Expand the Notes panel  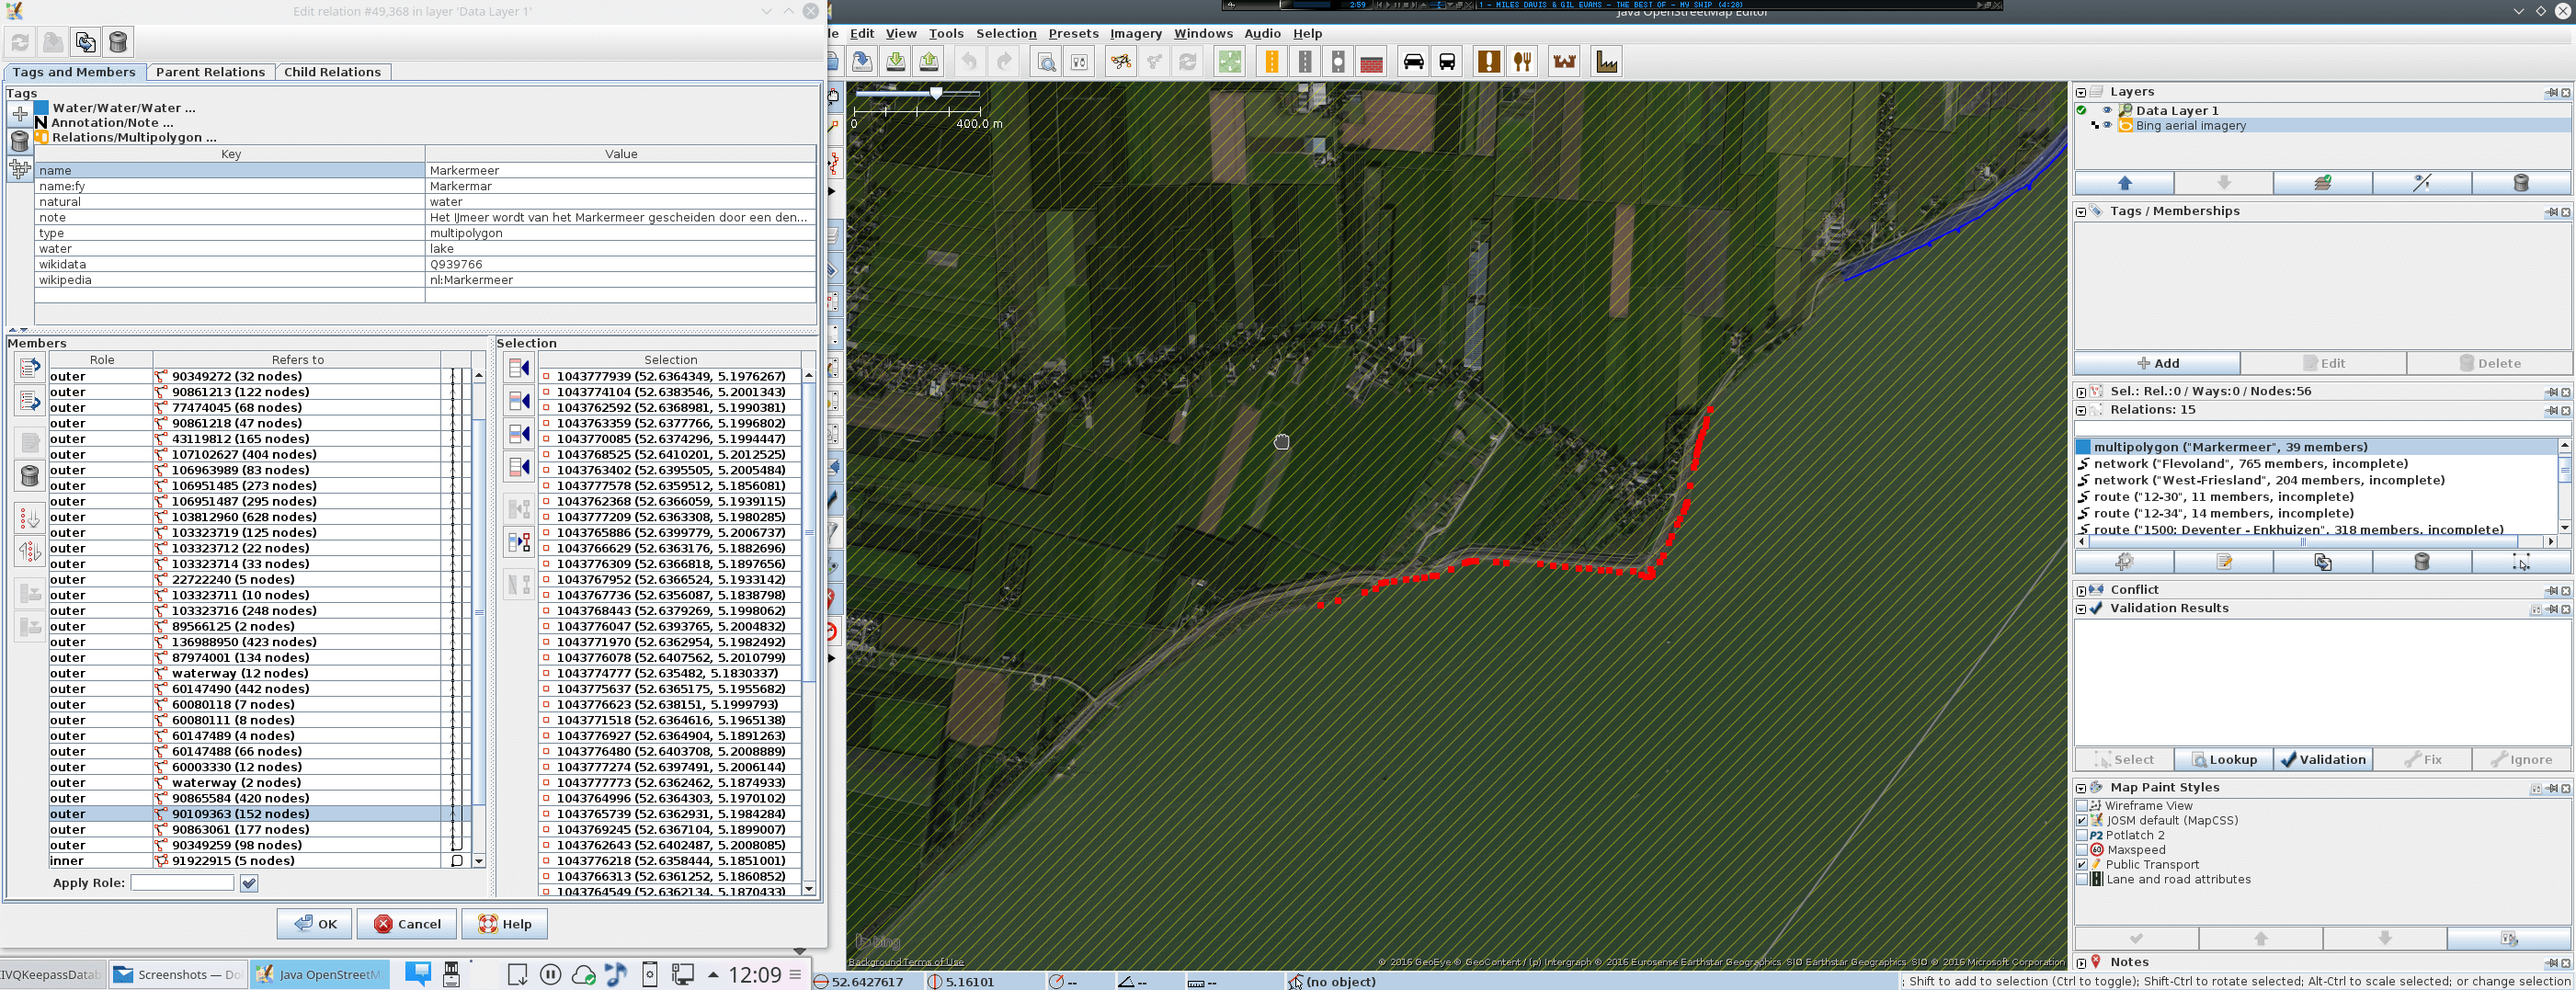click(x=2081, y=963)
